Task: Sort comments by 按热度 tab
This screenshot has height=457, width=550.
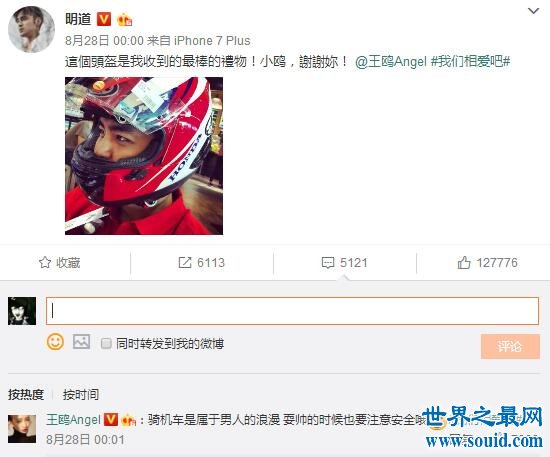Action: pyautogui.click(x=26, y=395)
